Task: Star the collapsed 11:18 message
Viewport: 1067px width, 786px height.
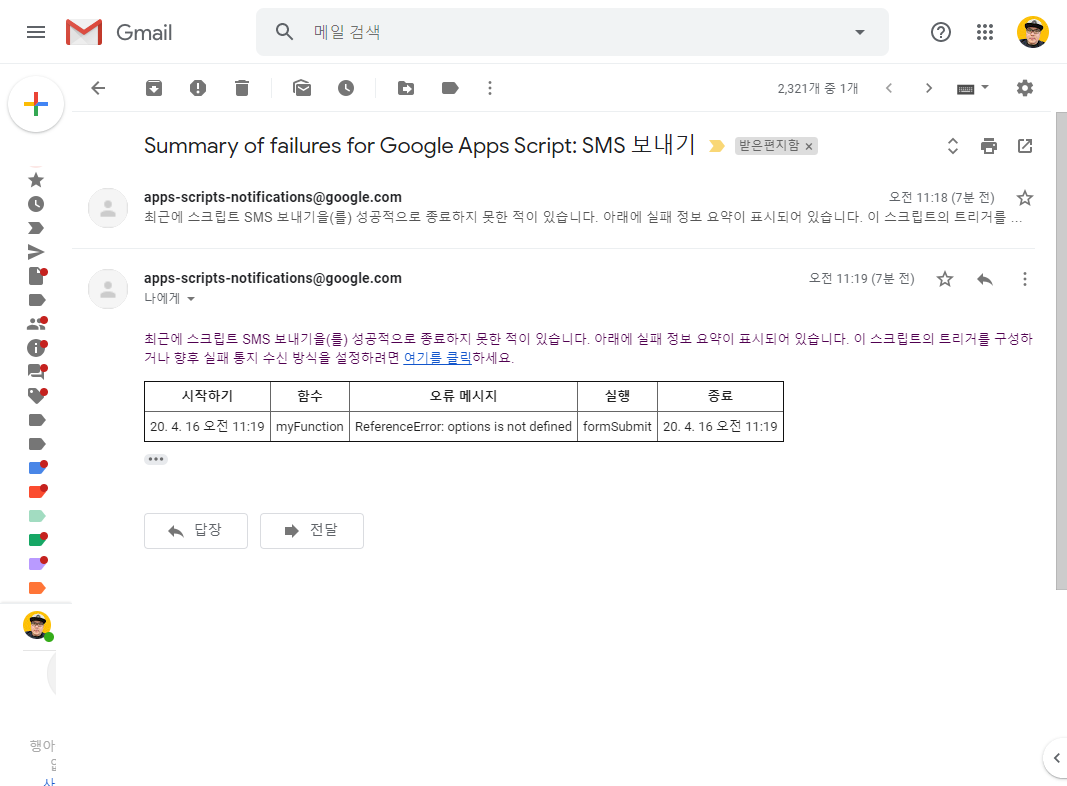Action: tap(1025, 197)
